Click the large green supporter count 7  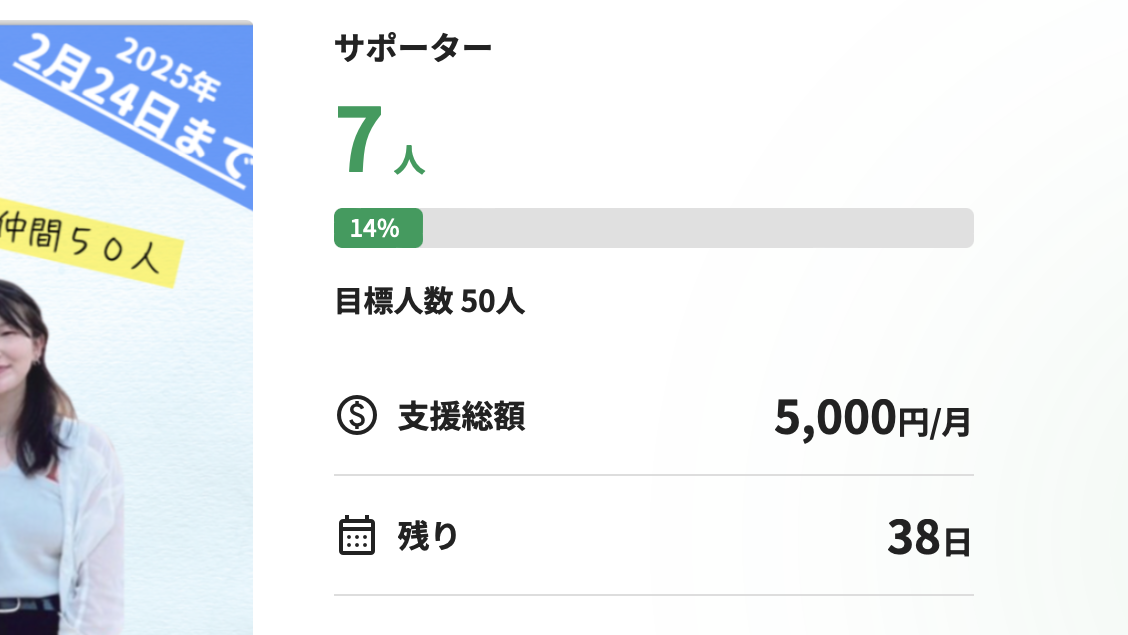click(358, 142)
